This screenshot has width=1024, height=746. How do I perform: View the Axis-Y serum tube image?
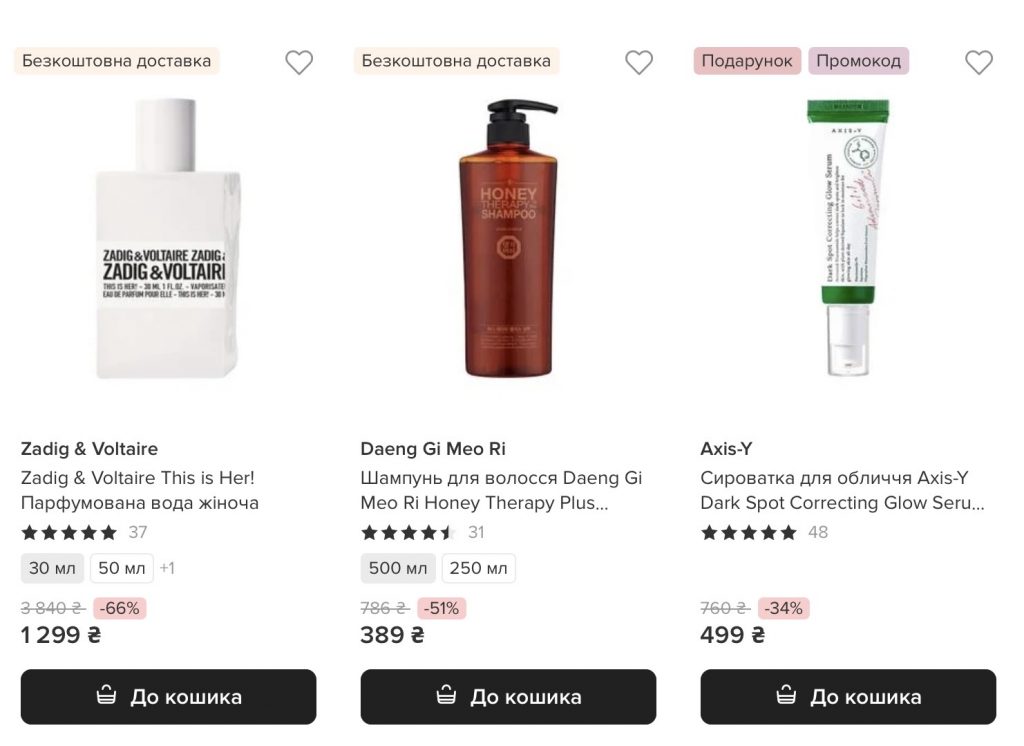tap(848, 240)
